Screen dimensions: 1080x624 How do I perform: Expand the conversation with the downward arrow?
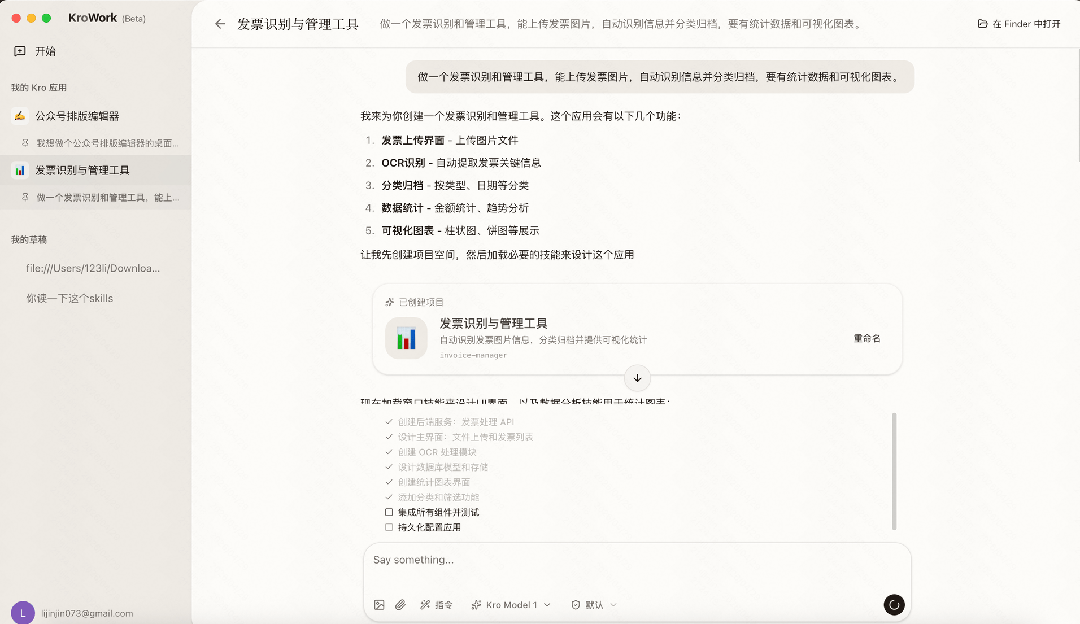(x=637, y=378)
